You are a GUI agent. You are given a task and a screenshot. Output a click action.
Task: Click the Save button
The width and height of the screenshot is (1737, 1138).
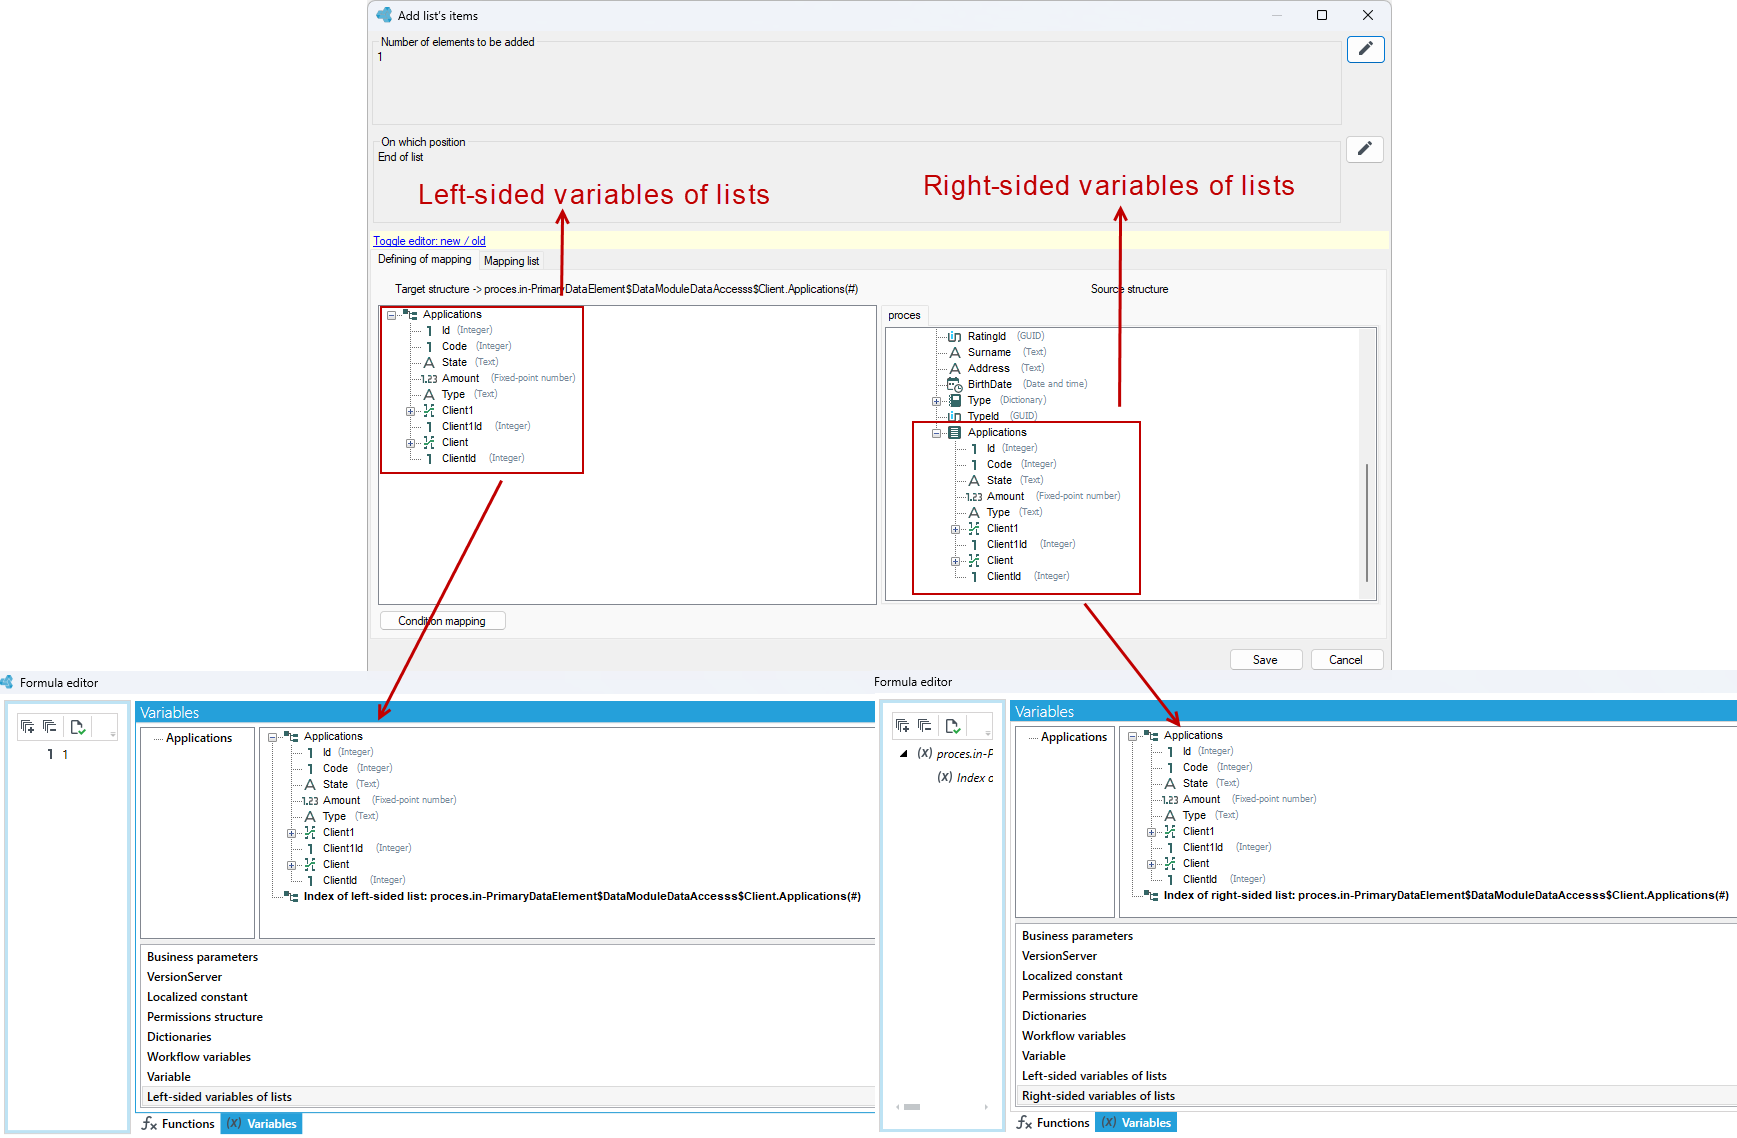click(x=1266, y=660)
